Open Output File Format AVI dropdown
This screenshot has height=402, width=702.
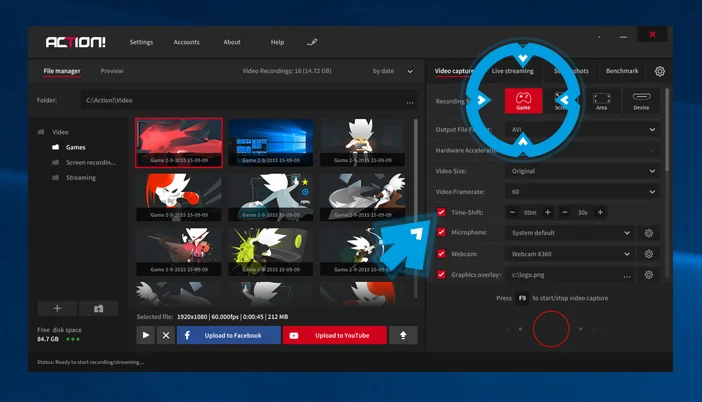(x=582, y=129)
